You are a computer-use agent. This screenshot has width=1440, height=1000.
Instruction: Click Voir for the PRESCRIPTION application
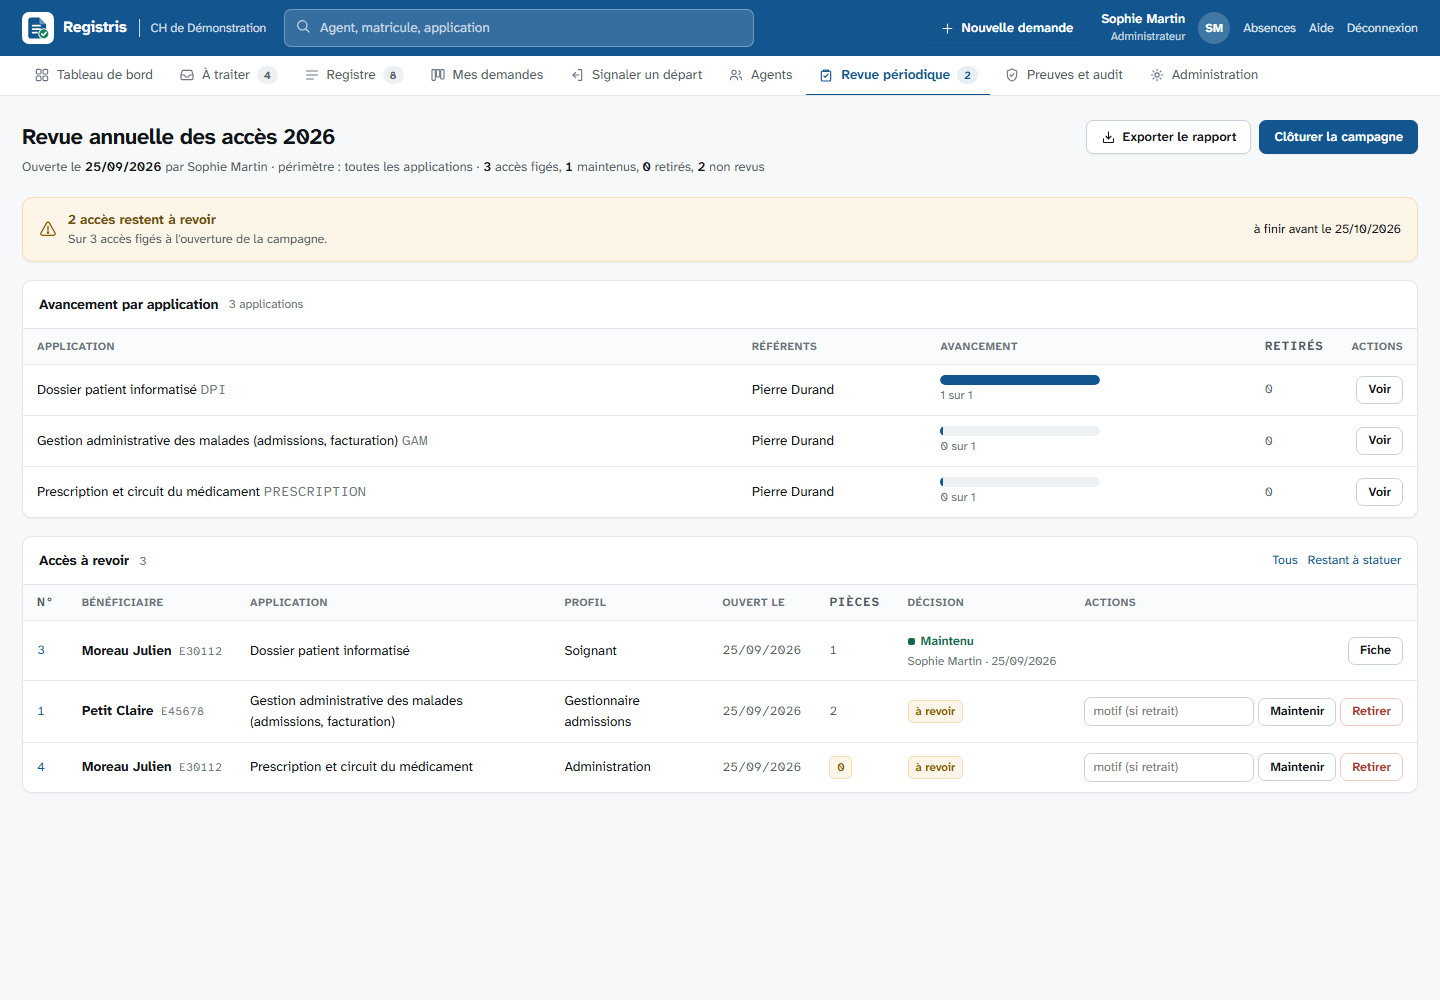coord(1379,492)
